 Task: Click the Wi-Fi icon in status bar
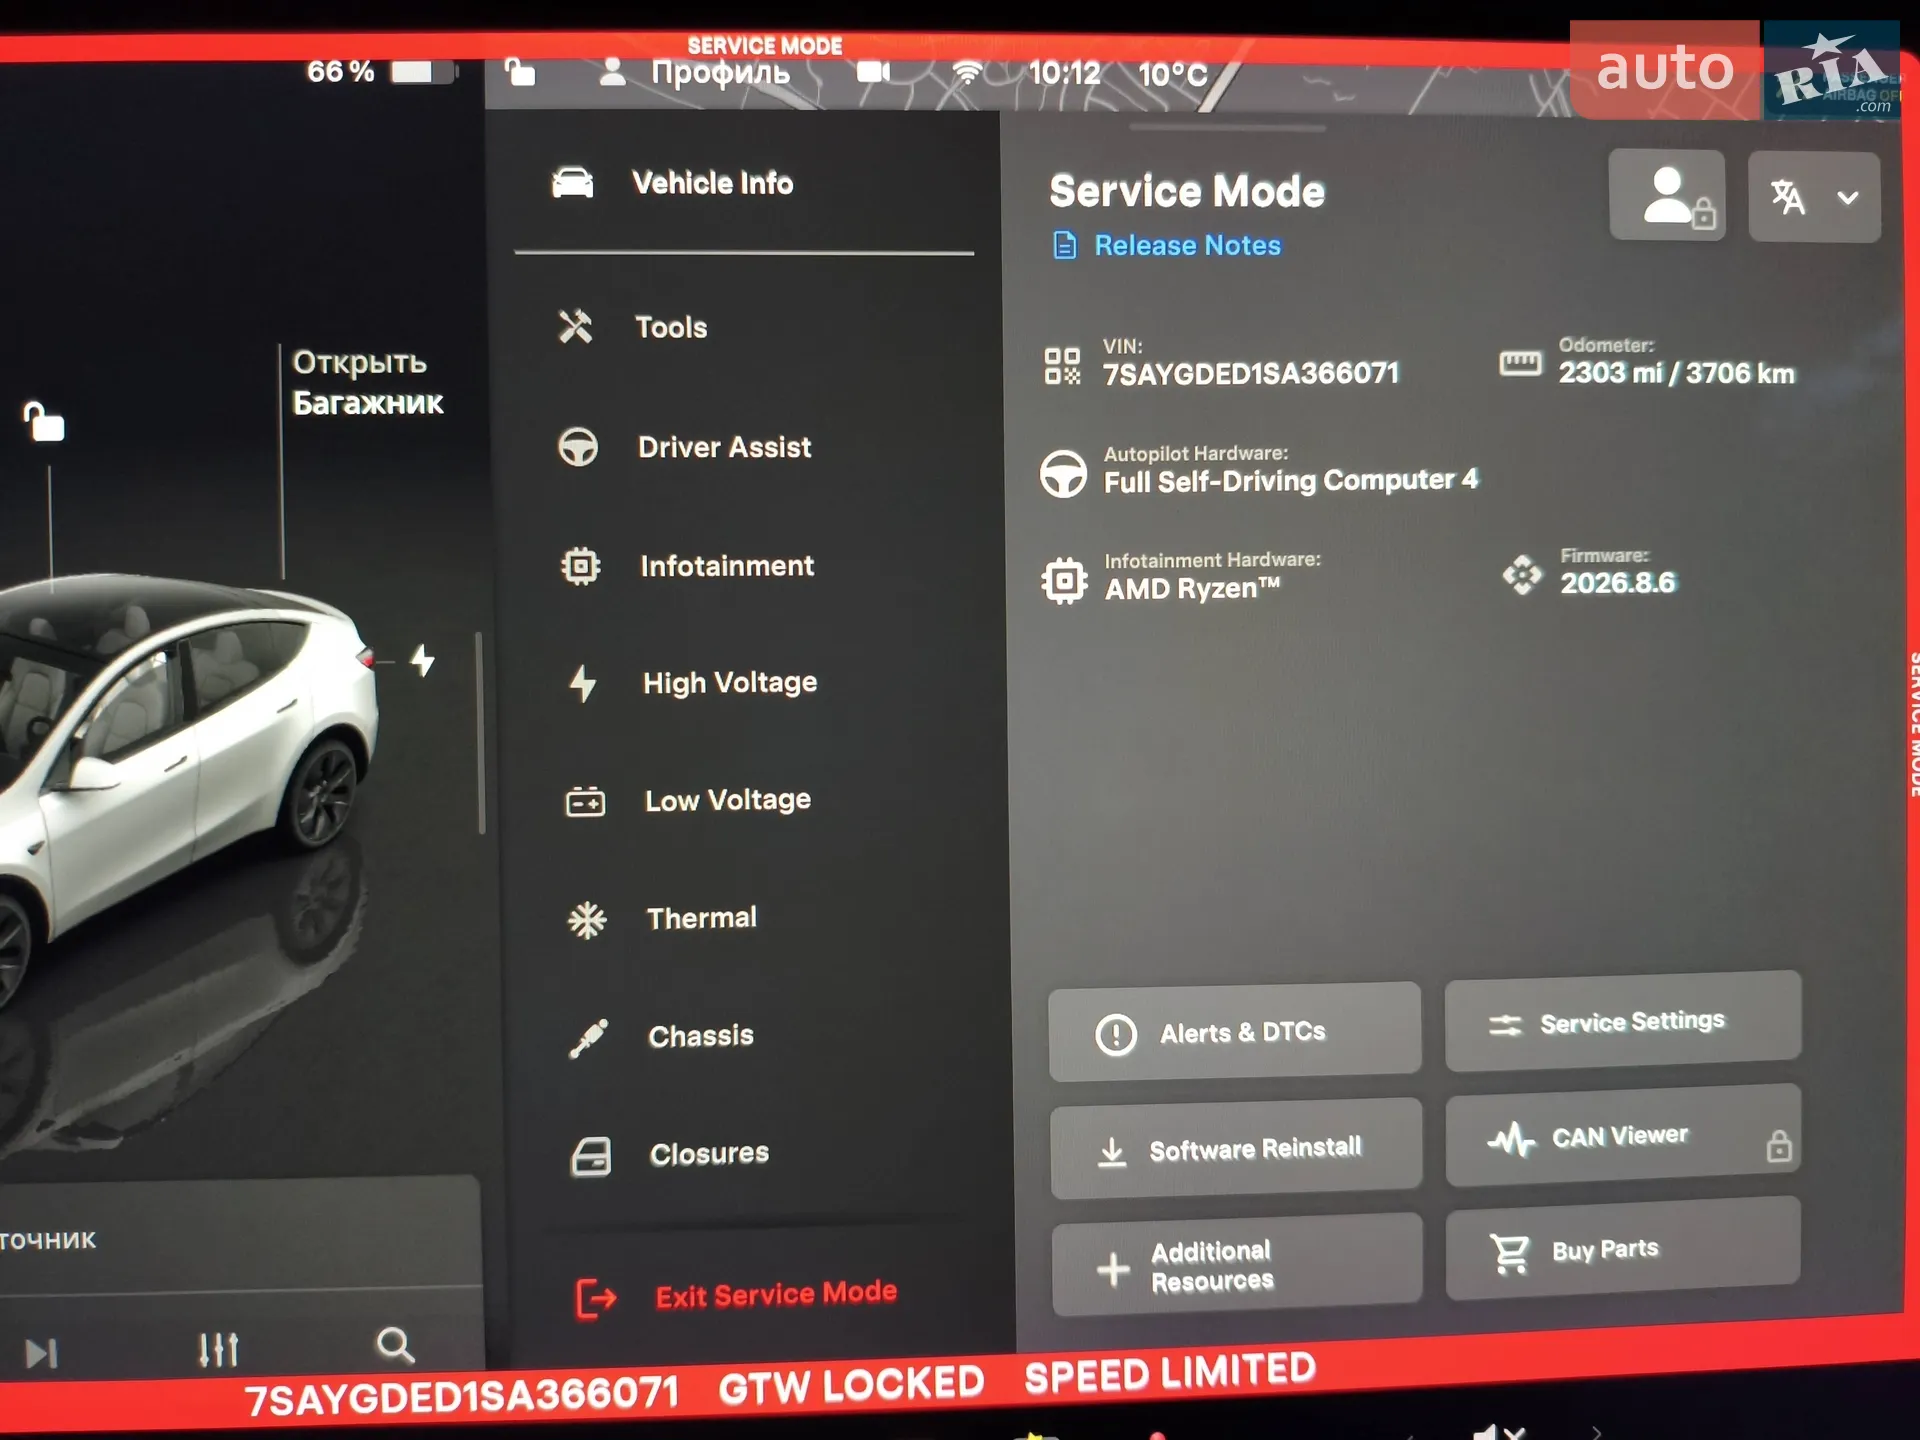(x=967, y=72)
